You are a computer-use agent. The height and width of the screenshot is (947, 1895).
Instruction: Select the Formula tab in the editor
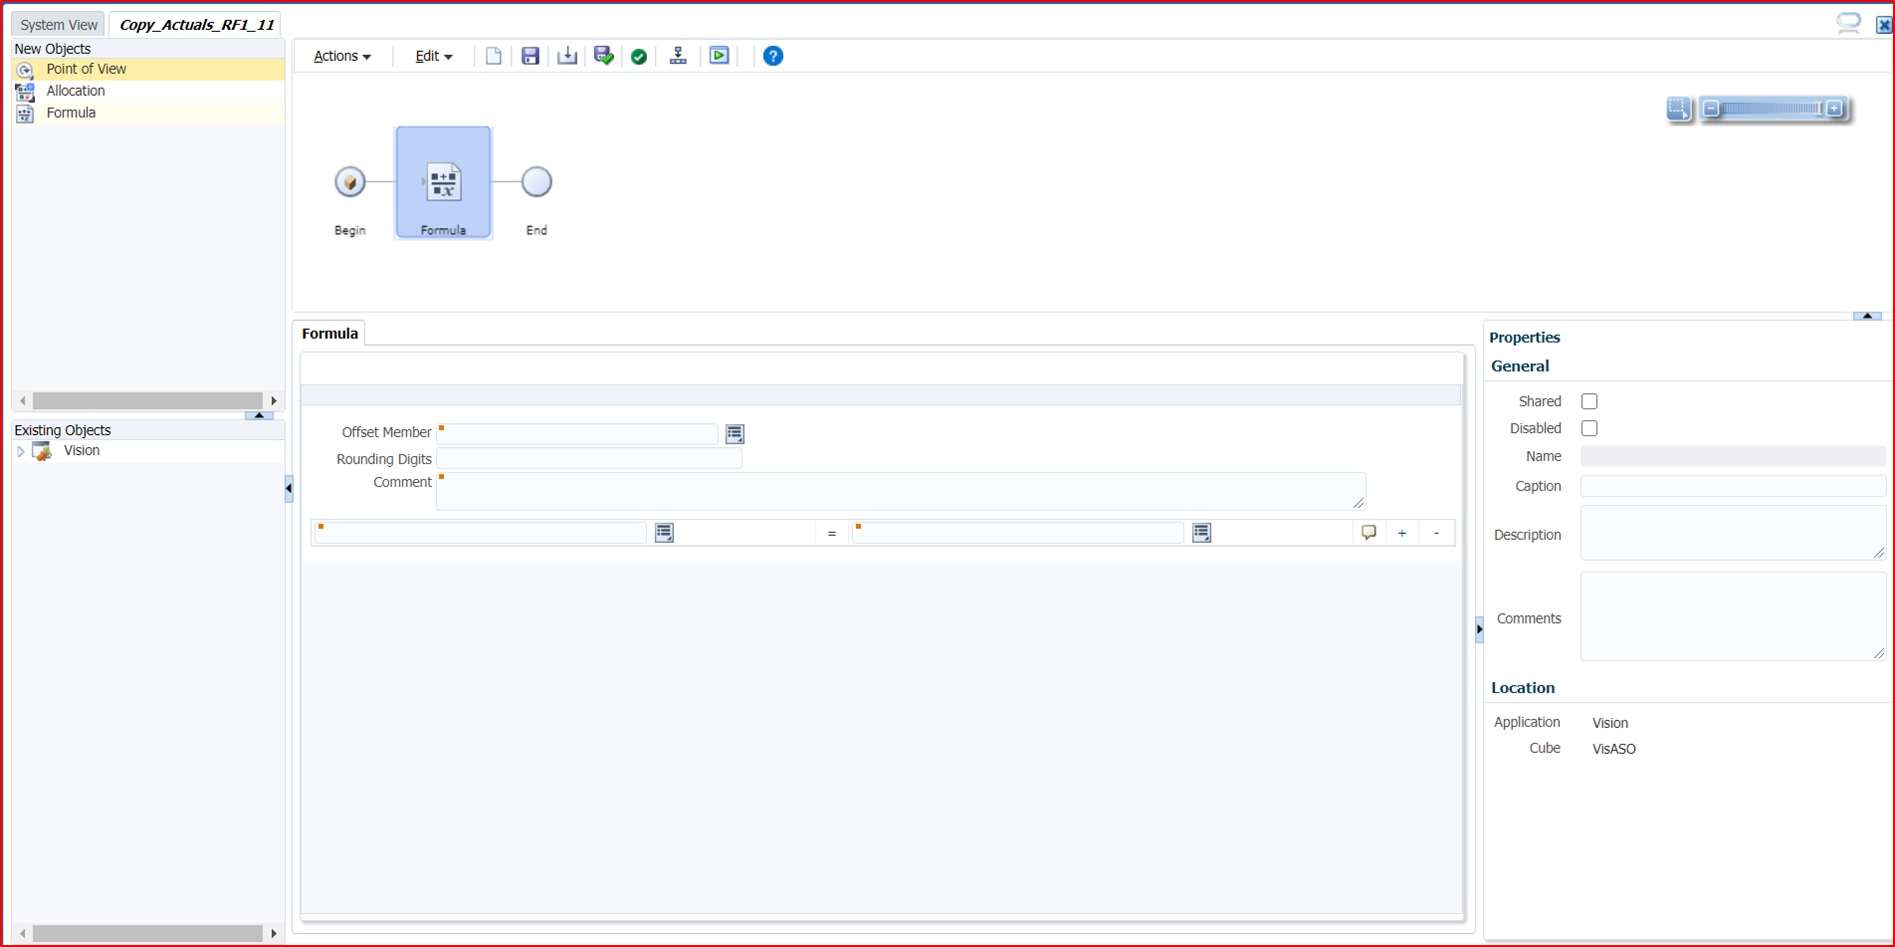pos(329,333)
